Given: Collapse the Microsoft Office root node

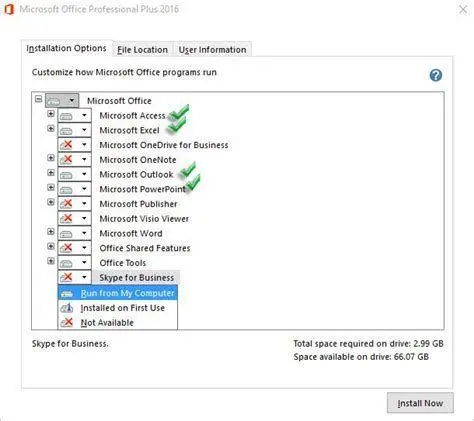Looking at the screenshot, I should click(x=38, y=99).
